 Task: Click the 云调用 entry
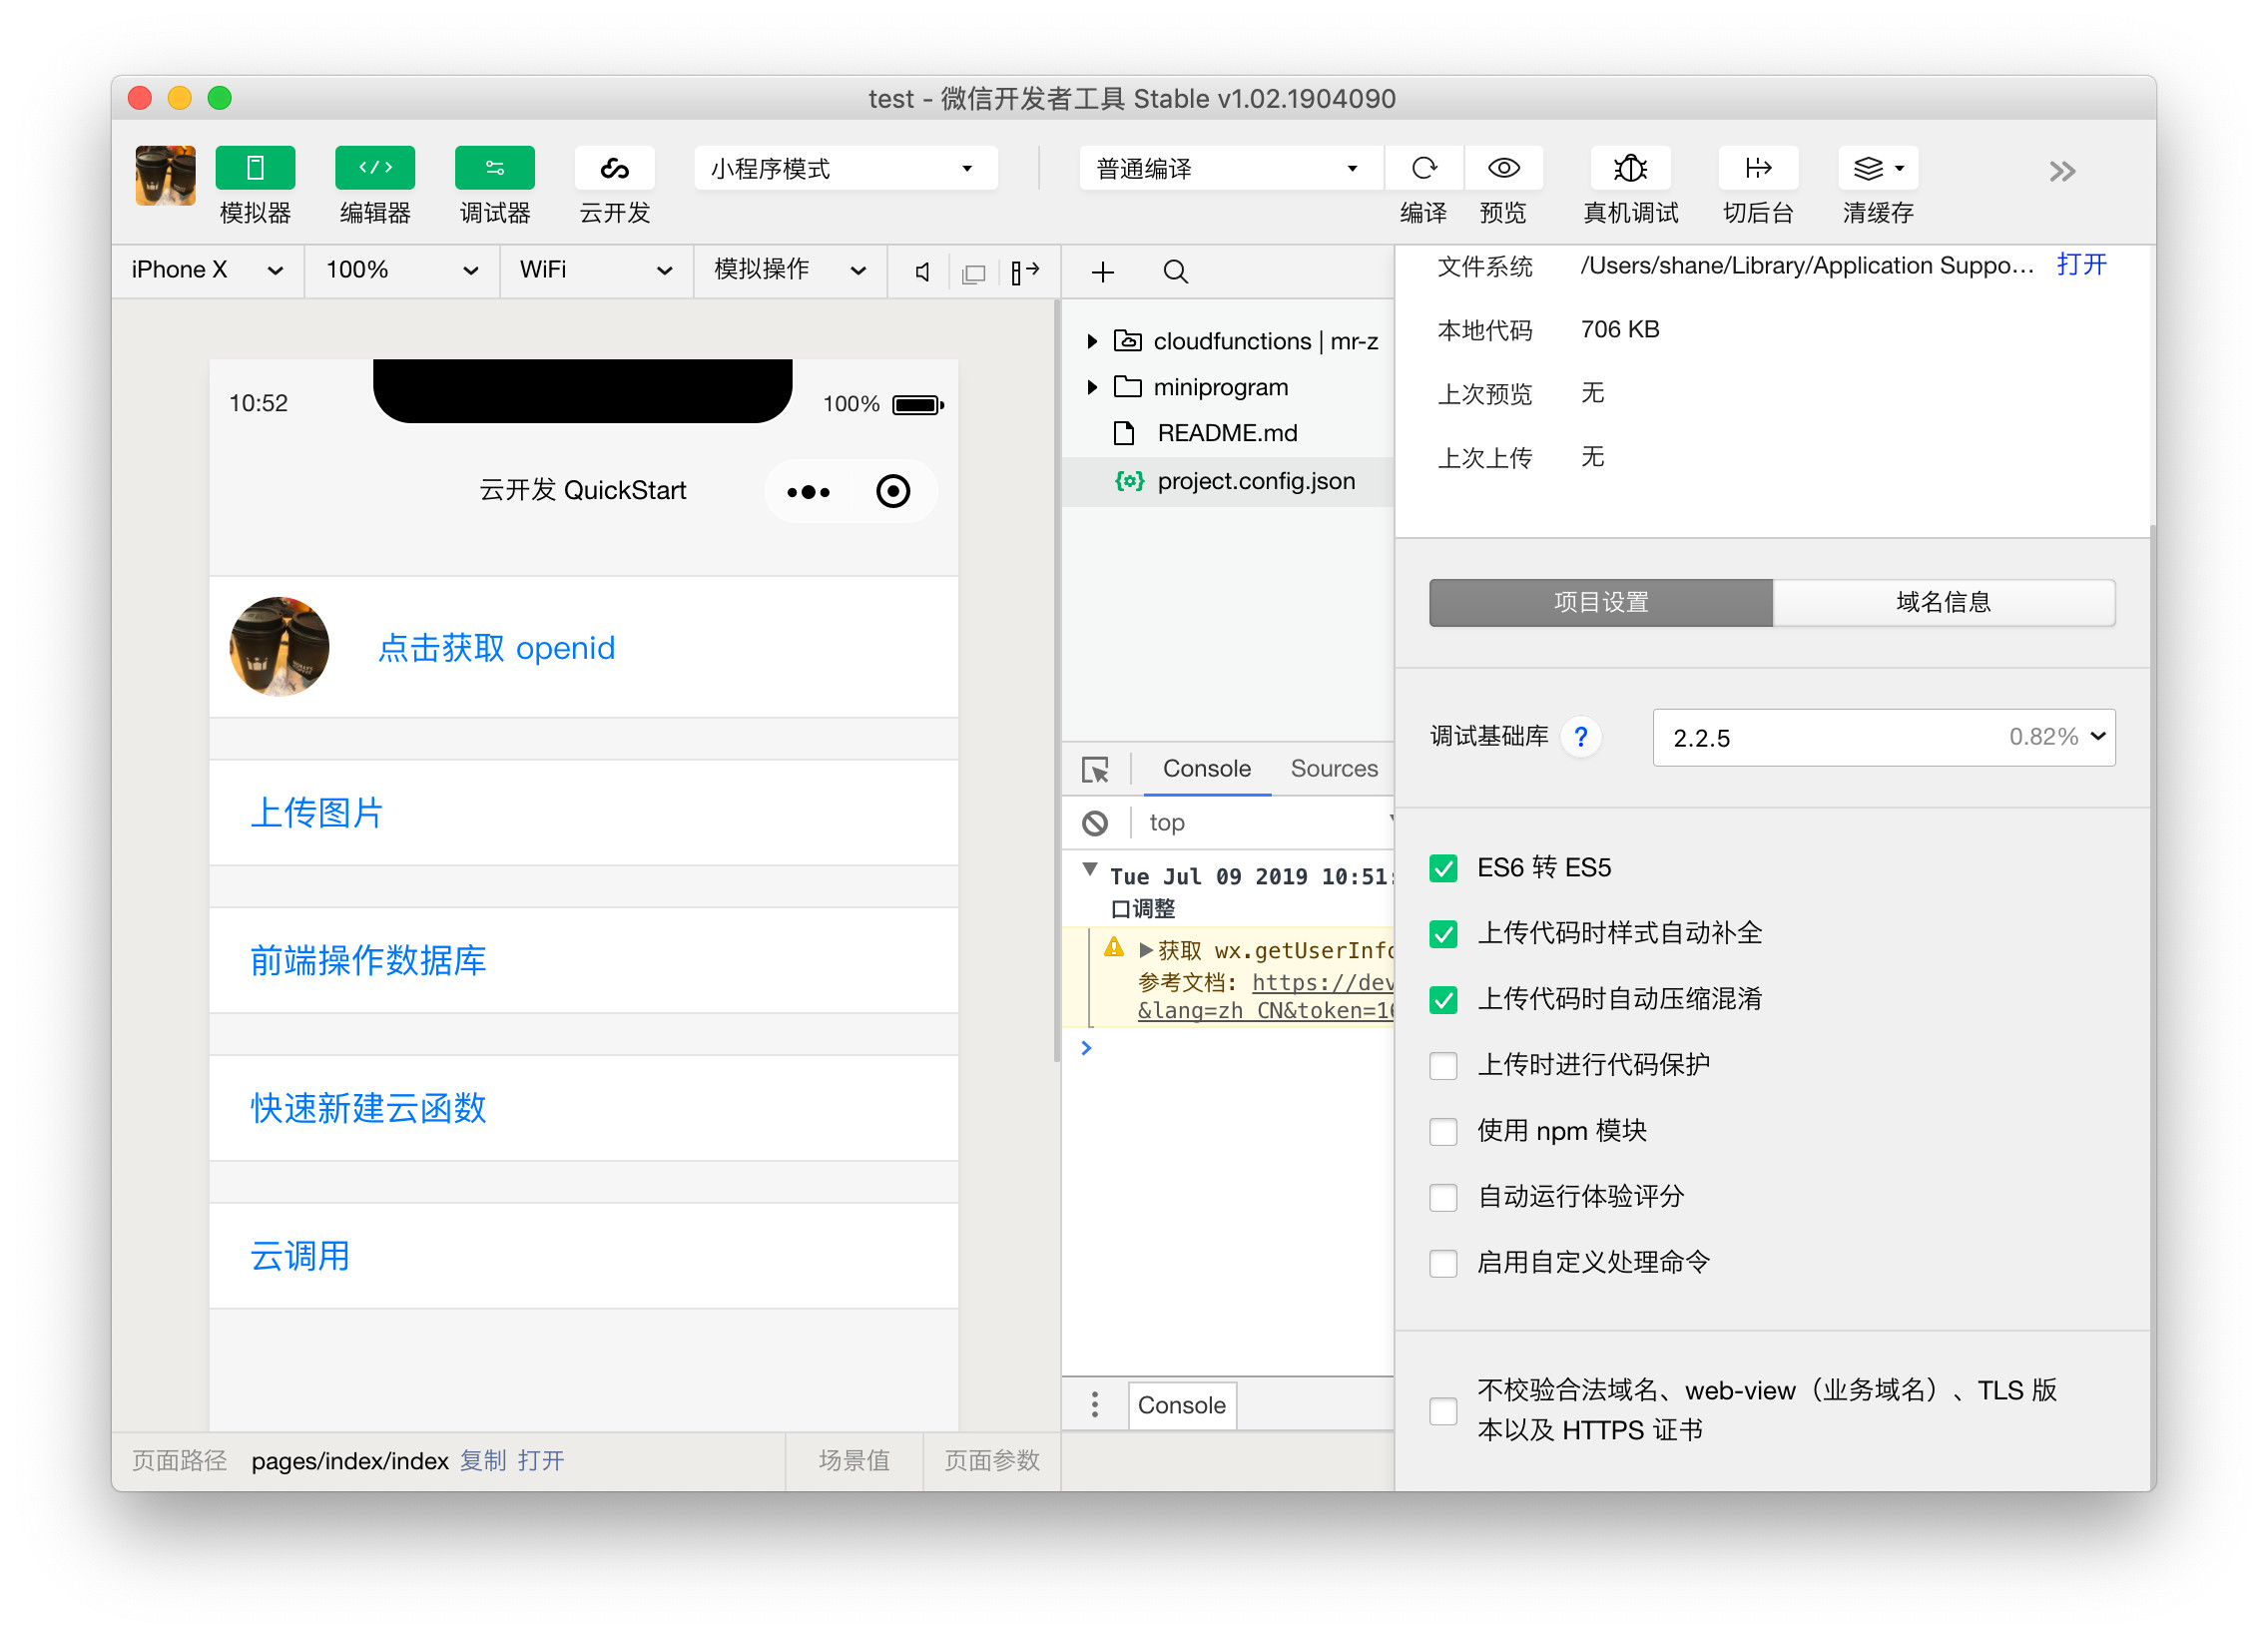pos(583,1257)
